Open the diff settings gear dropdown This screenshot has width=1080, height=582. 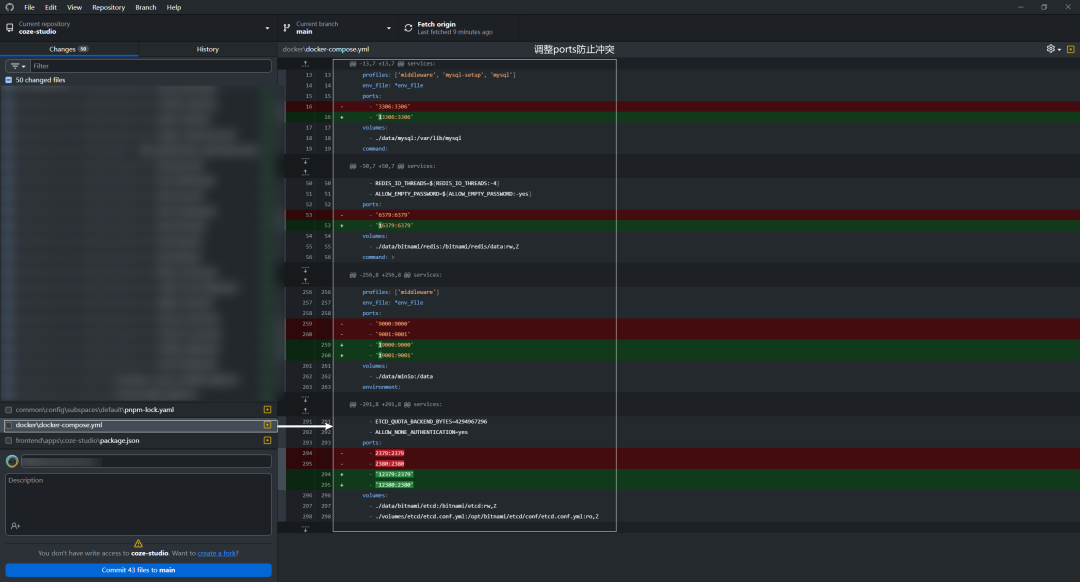1053,49
